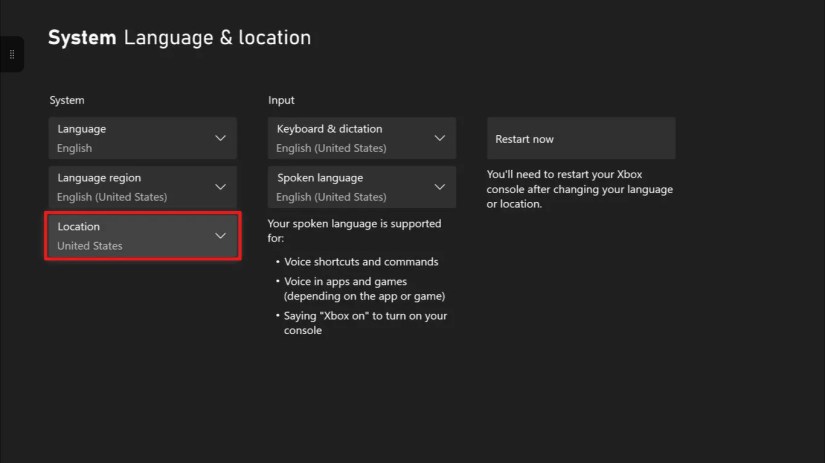Click the chevron arrow in Spoken language box
Screen dimensions: 825x463
(439, 187)
